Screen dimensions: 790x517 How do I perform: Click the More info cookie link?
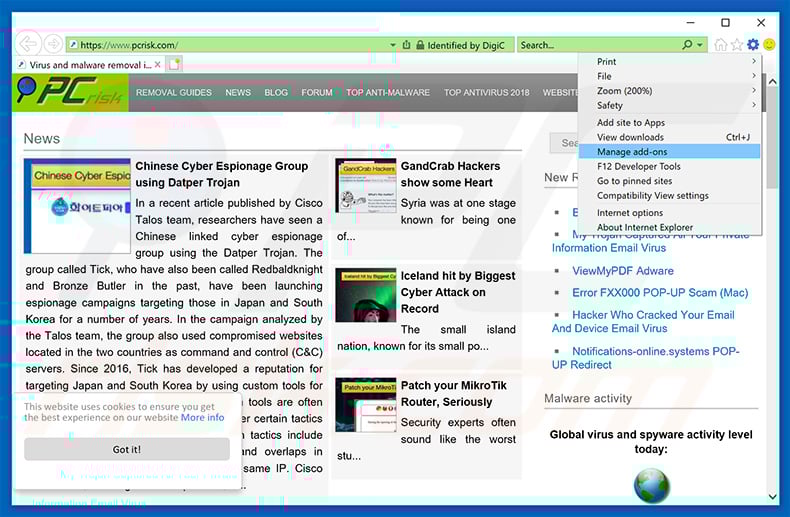203,417
